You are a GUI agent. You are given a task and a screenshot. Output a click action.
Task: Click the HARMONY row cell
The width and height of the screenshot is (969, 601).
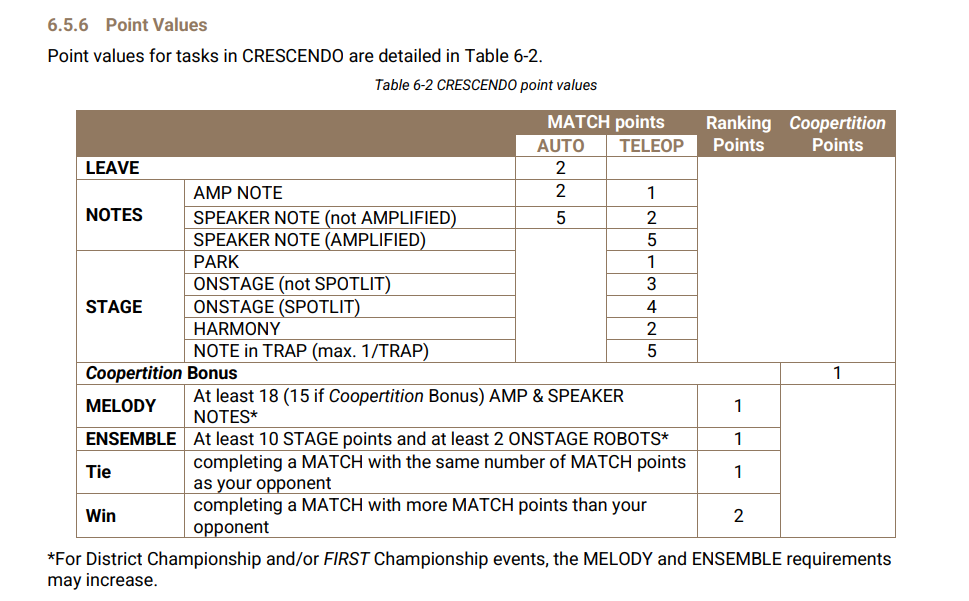coord(237,329)
